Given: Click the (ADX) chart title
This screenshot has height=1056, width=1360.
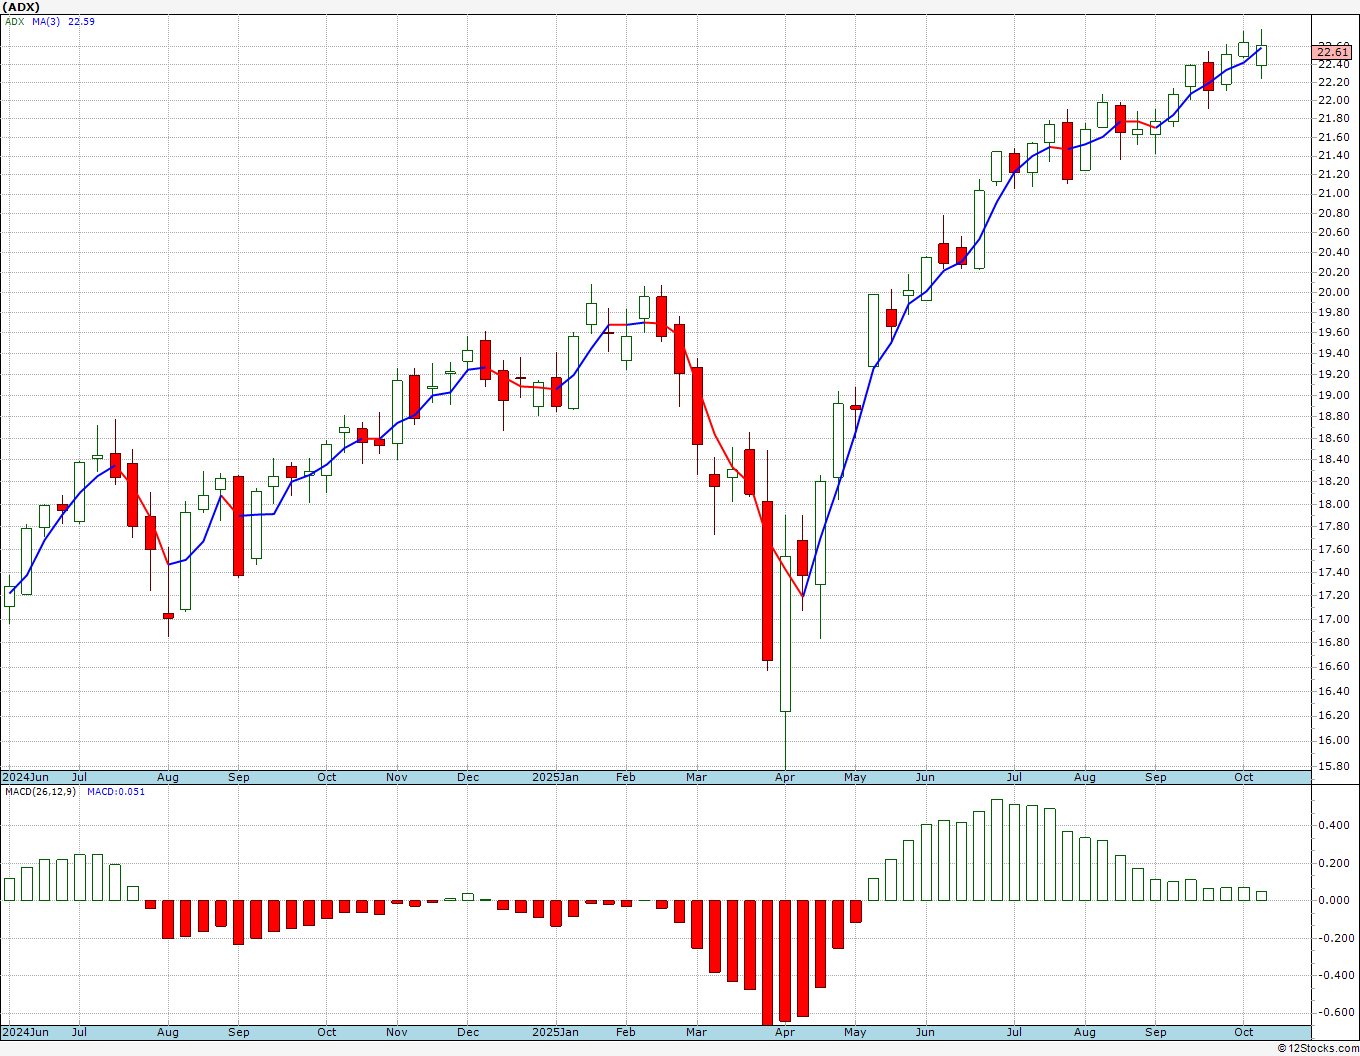Looking at the screenshot, I should (x=21, y=7).
